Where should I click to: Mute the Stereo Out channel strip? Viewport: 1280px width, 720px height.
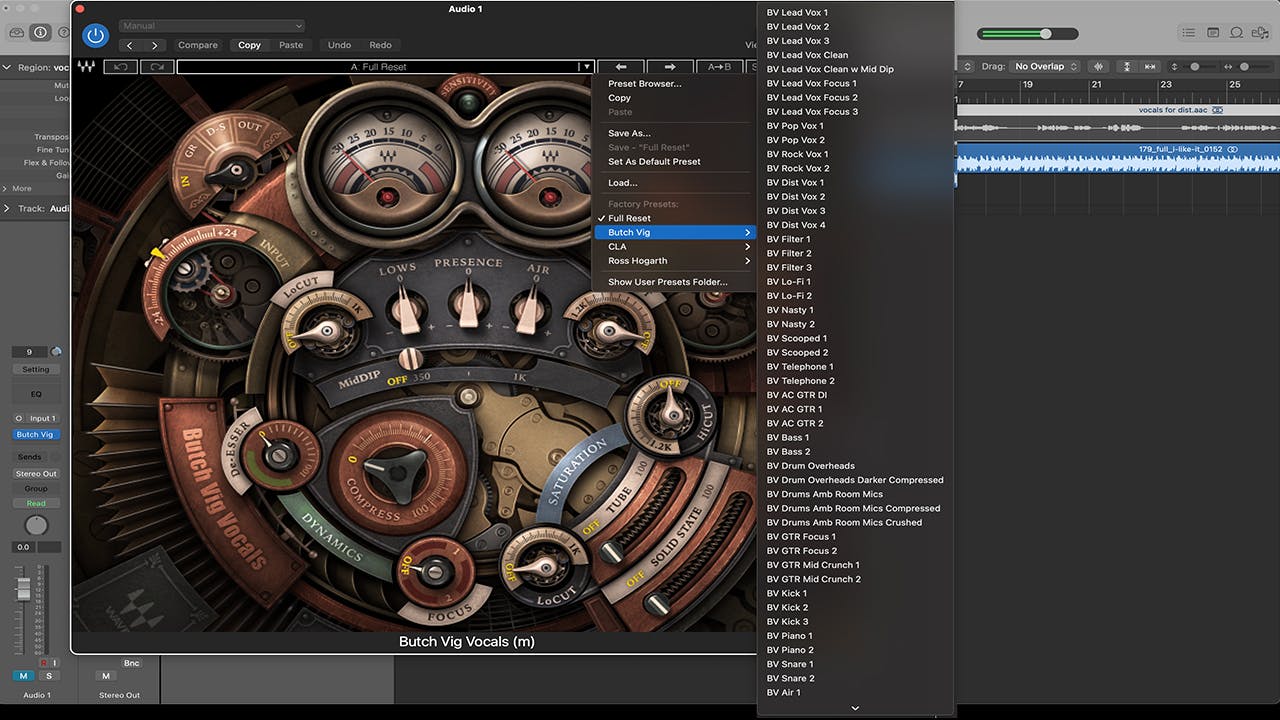(x=106, y=676)
